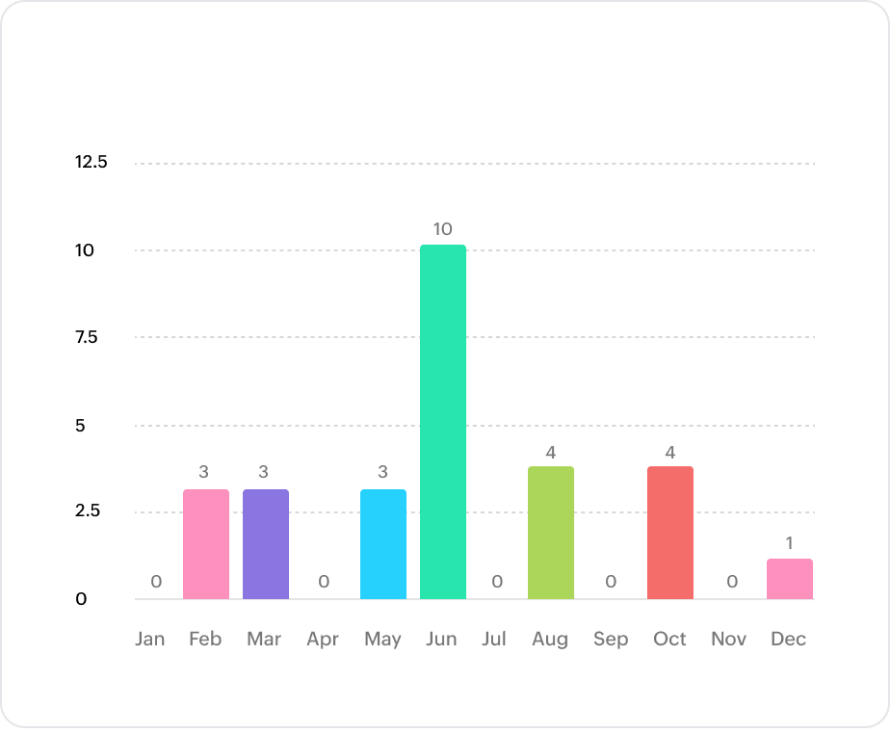Click the tall green June bar

tap(443, 422)
